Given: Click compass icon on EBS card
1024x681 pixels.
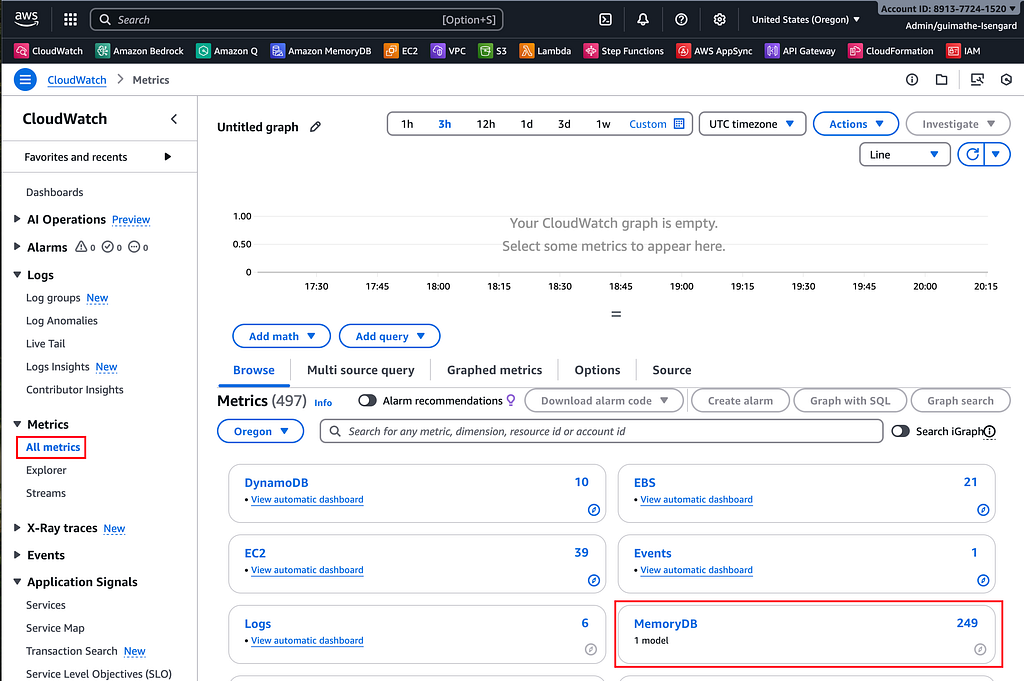Looking at the screenshot, I should 983,510.
